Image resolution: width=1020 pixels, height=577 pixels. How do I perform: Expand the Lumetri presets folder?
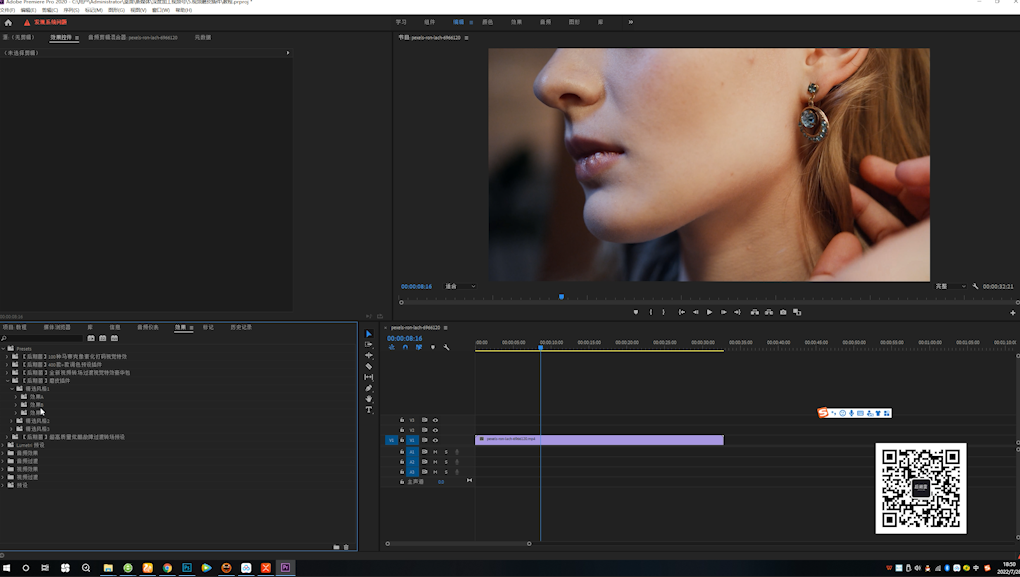[4, 445]
